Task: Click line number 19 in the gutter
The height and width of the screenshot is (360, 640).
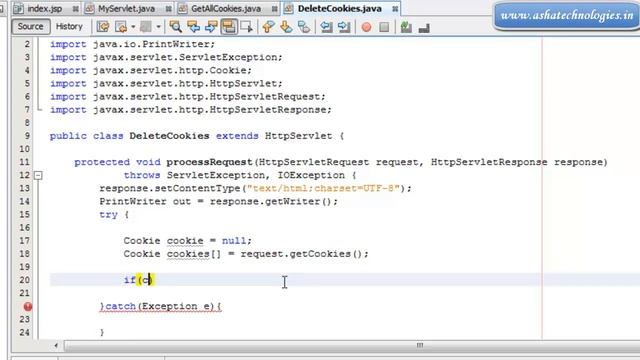Action: coord(24,267)
